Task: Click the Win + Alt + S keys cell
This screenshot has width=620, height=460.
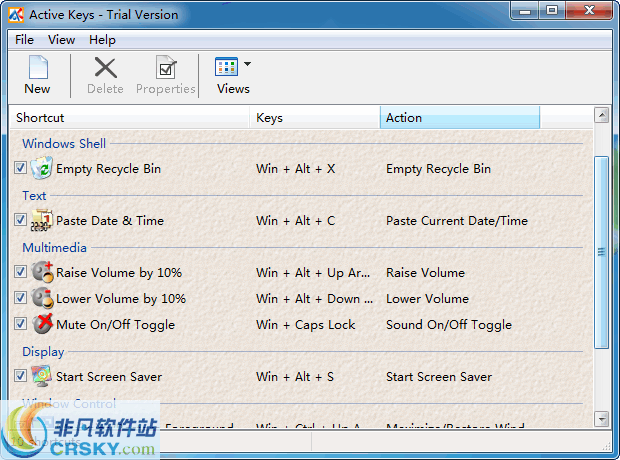Action: (295, 377)
